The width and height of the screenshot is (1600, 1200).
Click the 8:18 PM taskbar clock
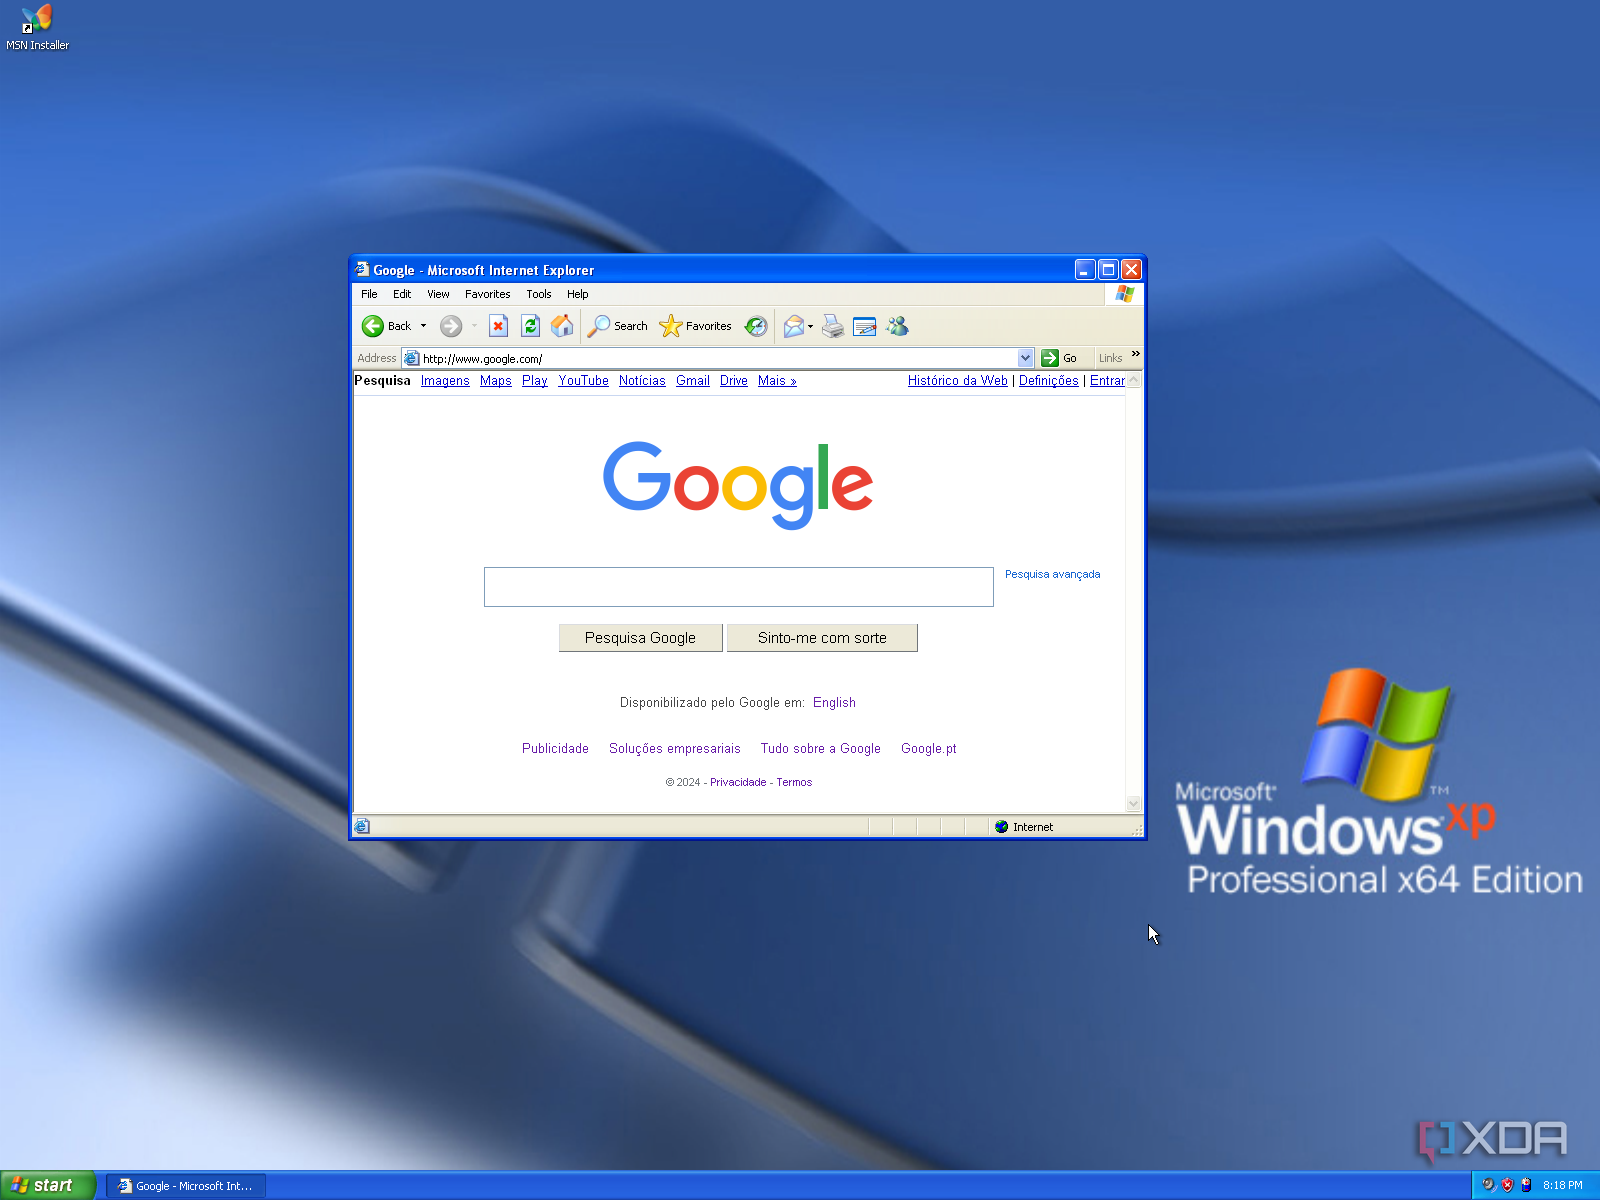(1563, 1186)
